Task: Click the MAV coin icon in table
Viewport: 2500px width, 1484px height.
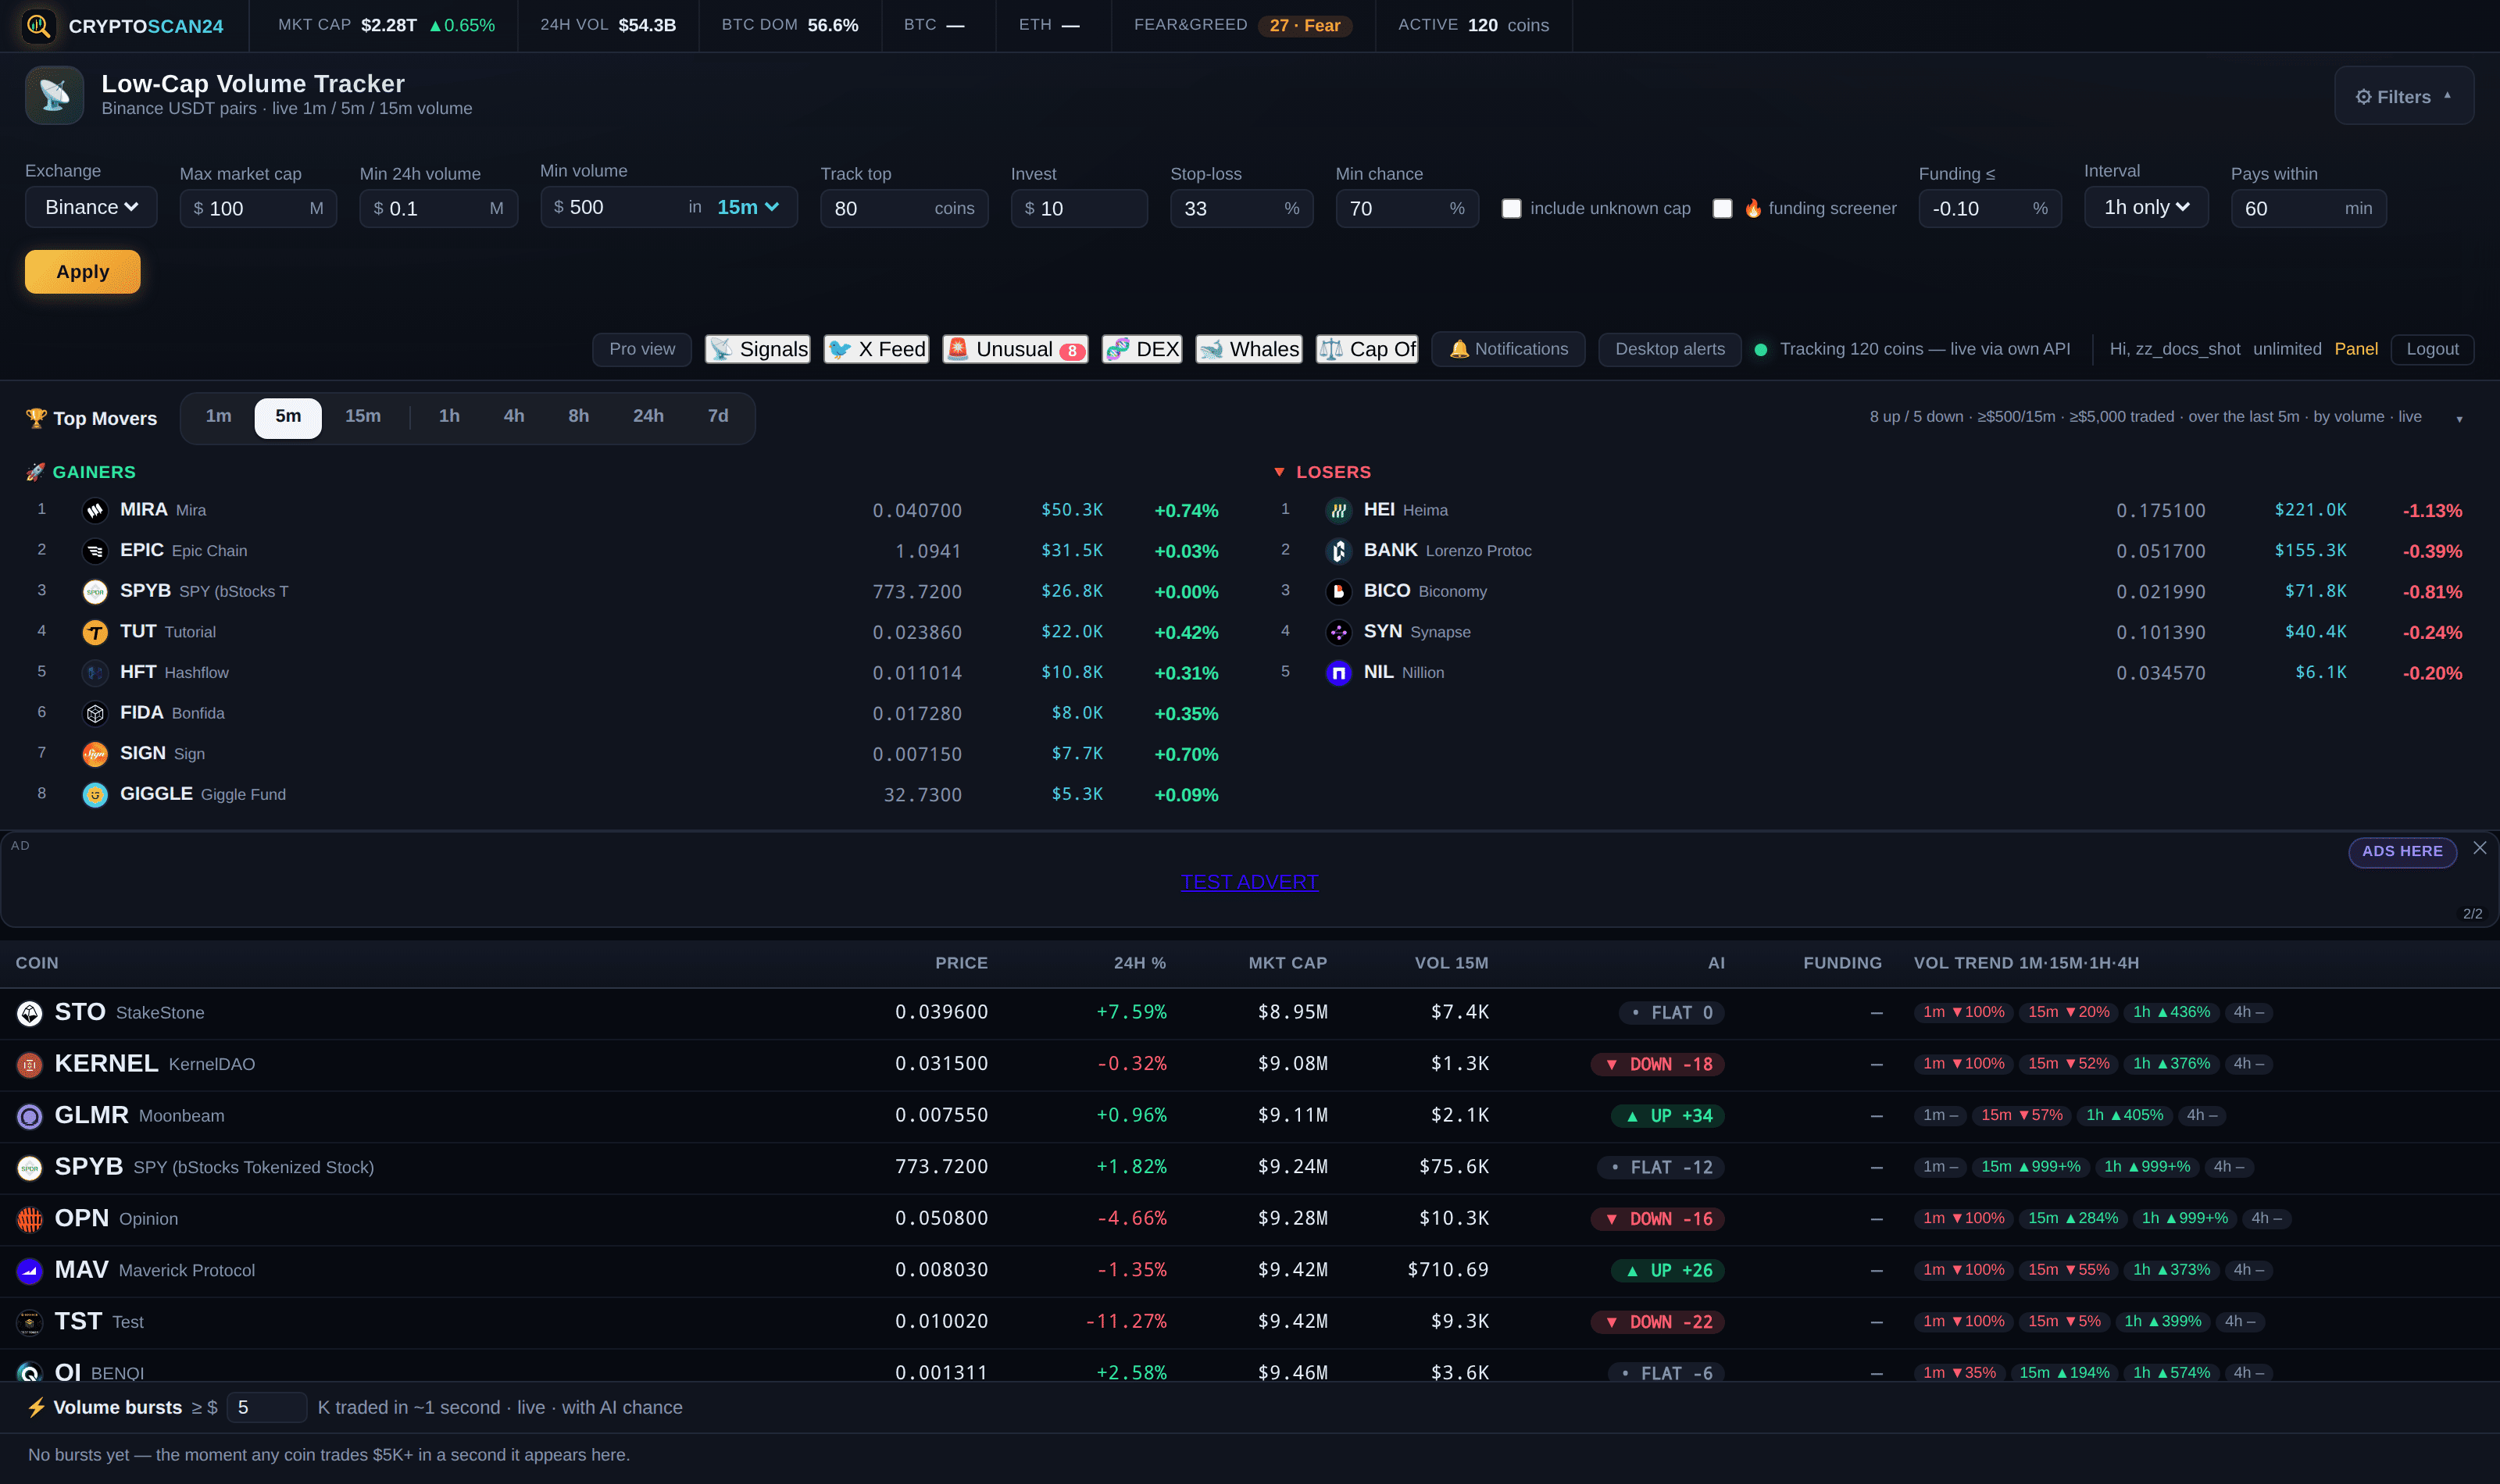Action: (30, 1271)
